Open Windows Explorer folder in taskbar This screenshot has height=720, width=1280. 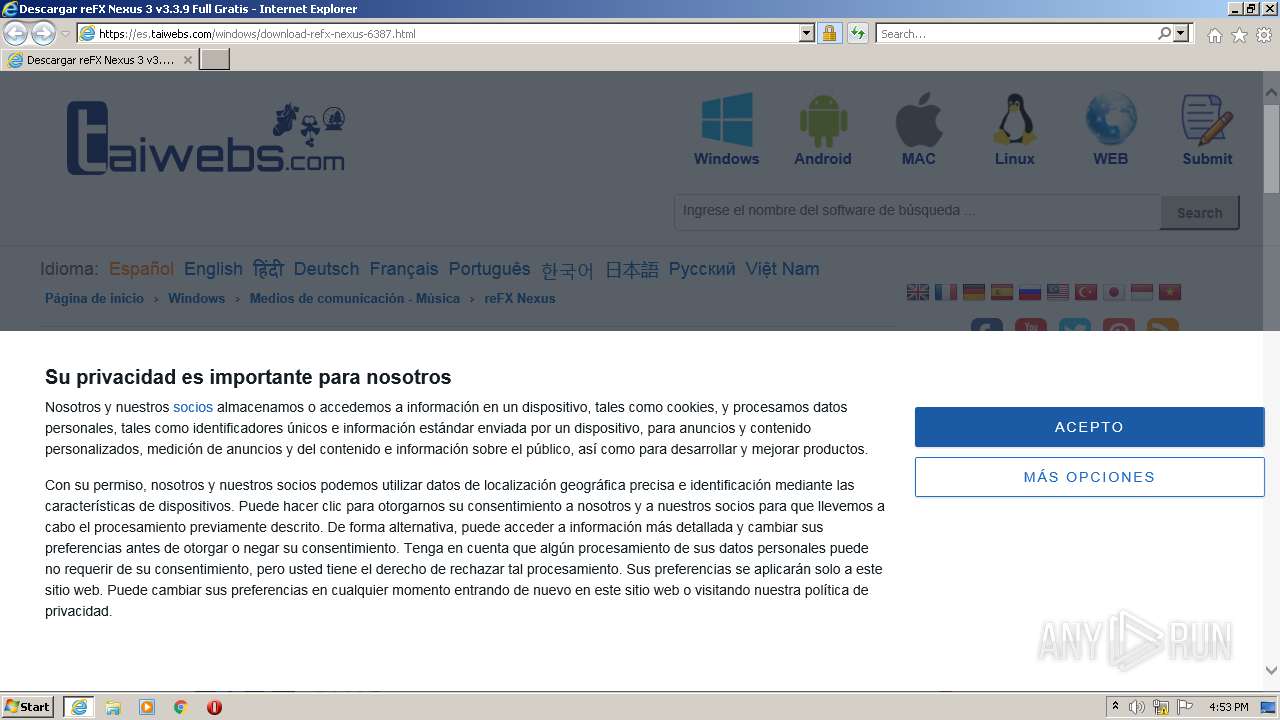click(x=113, y=707)
